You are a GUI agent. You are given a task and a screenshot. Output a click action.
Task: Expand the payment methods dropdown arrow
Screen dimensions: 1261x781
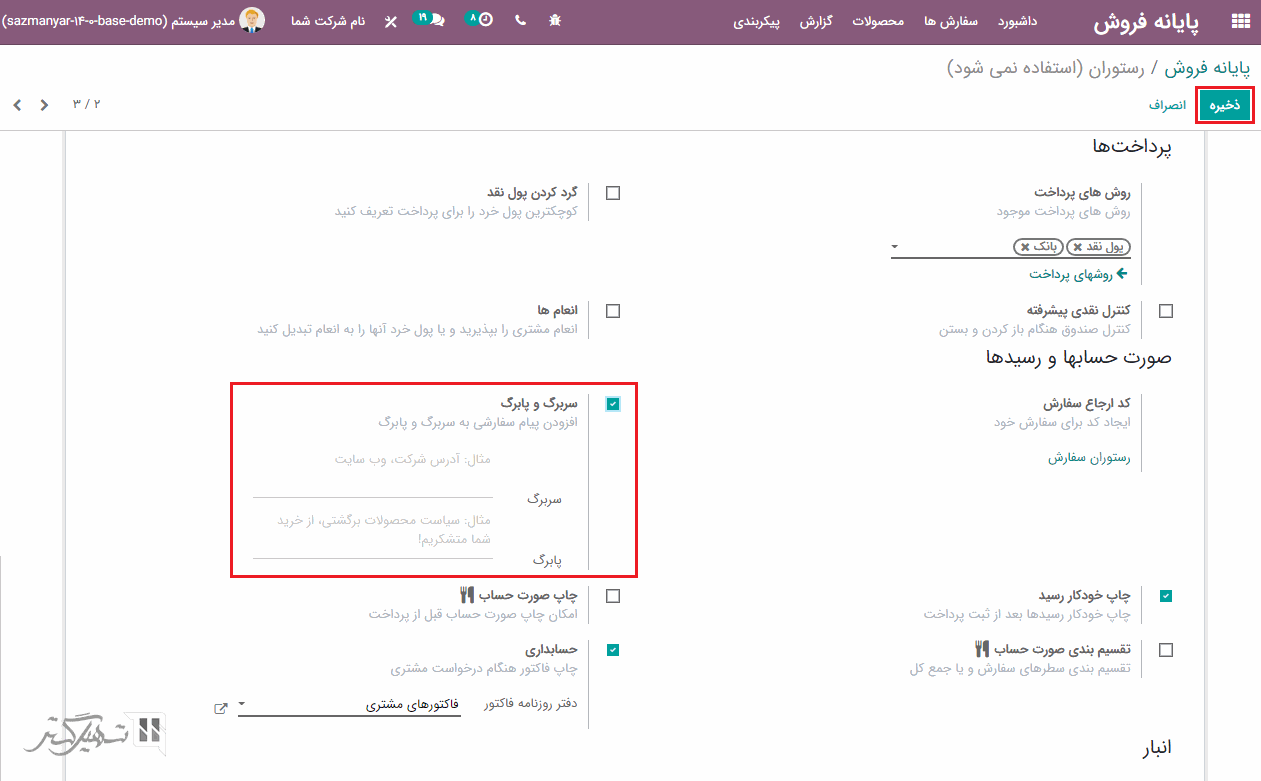tap(895, 247)
